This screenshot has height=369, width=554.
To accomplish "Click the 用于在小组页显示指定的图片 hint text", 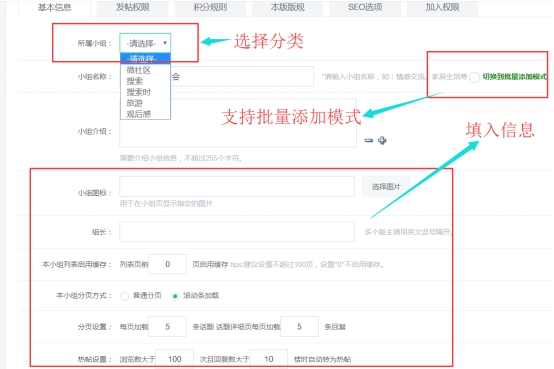I will pyautogui.click(x=166, y=204).
